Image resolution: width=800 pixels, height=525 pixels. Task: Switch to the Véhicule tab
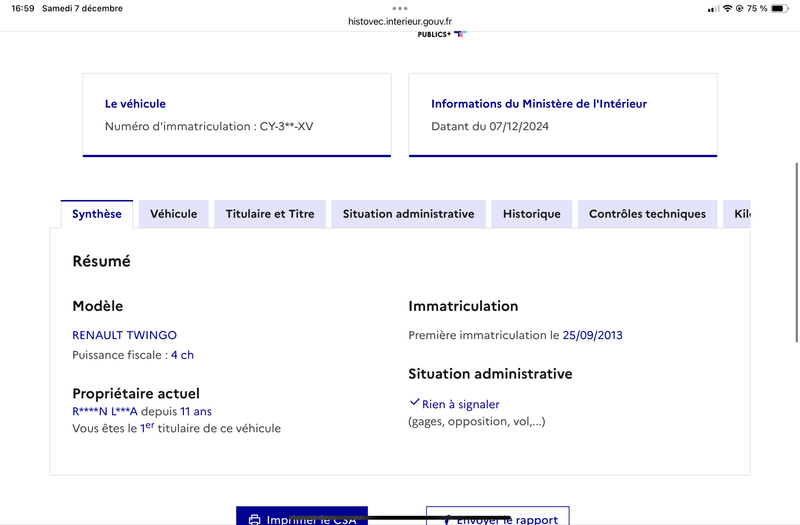pyautogui.click(x=173, y=214)
